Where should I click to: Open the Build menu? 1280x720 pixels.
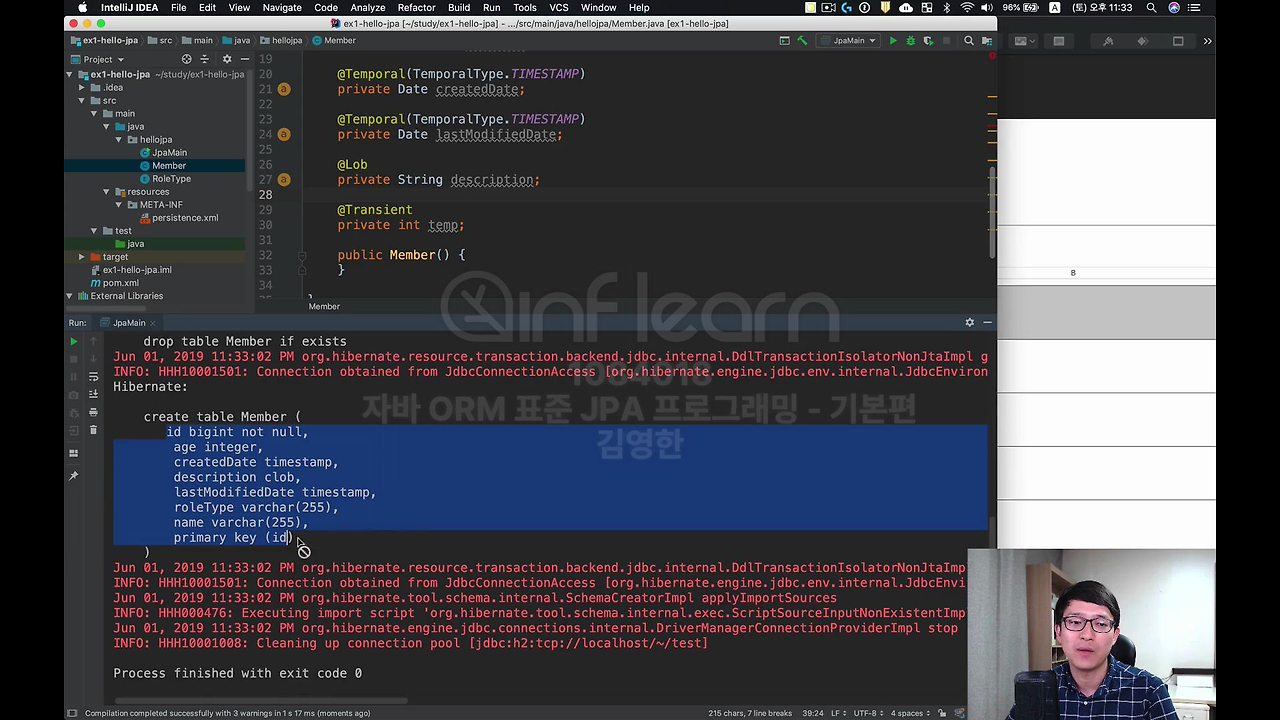coord(459,8)
